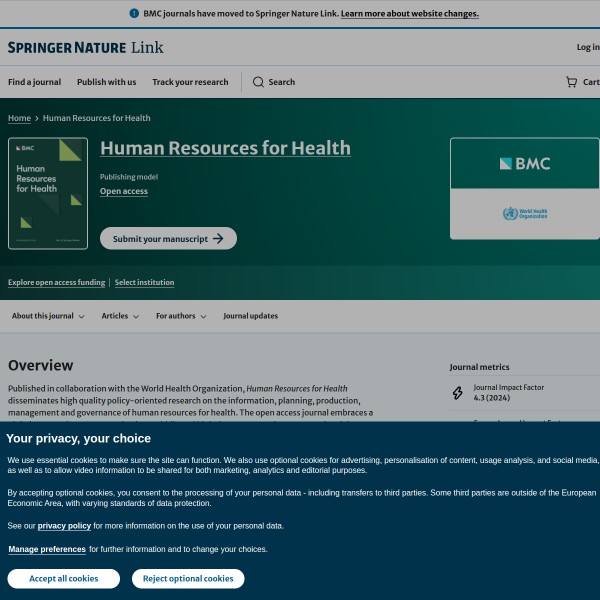
Task: Go to the Home breadcrumb link
Action: [19, 118]
